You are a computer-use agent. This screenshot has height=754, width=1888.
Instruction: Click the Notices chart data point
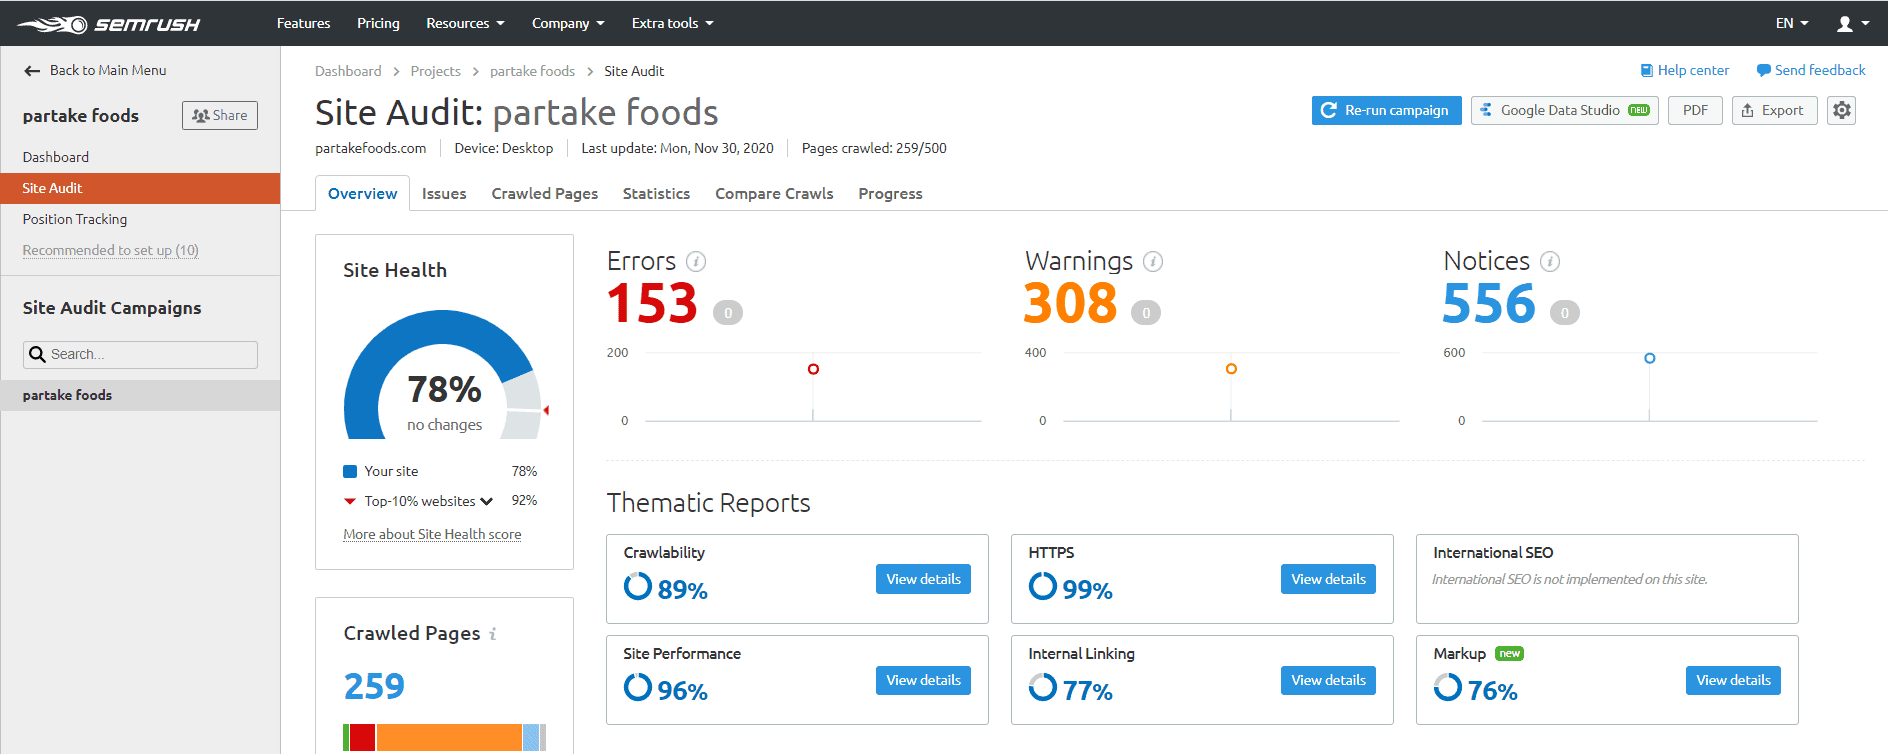tap(1650, 358)
